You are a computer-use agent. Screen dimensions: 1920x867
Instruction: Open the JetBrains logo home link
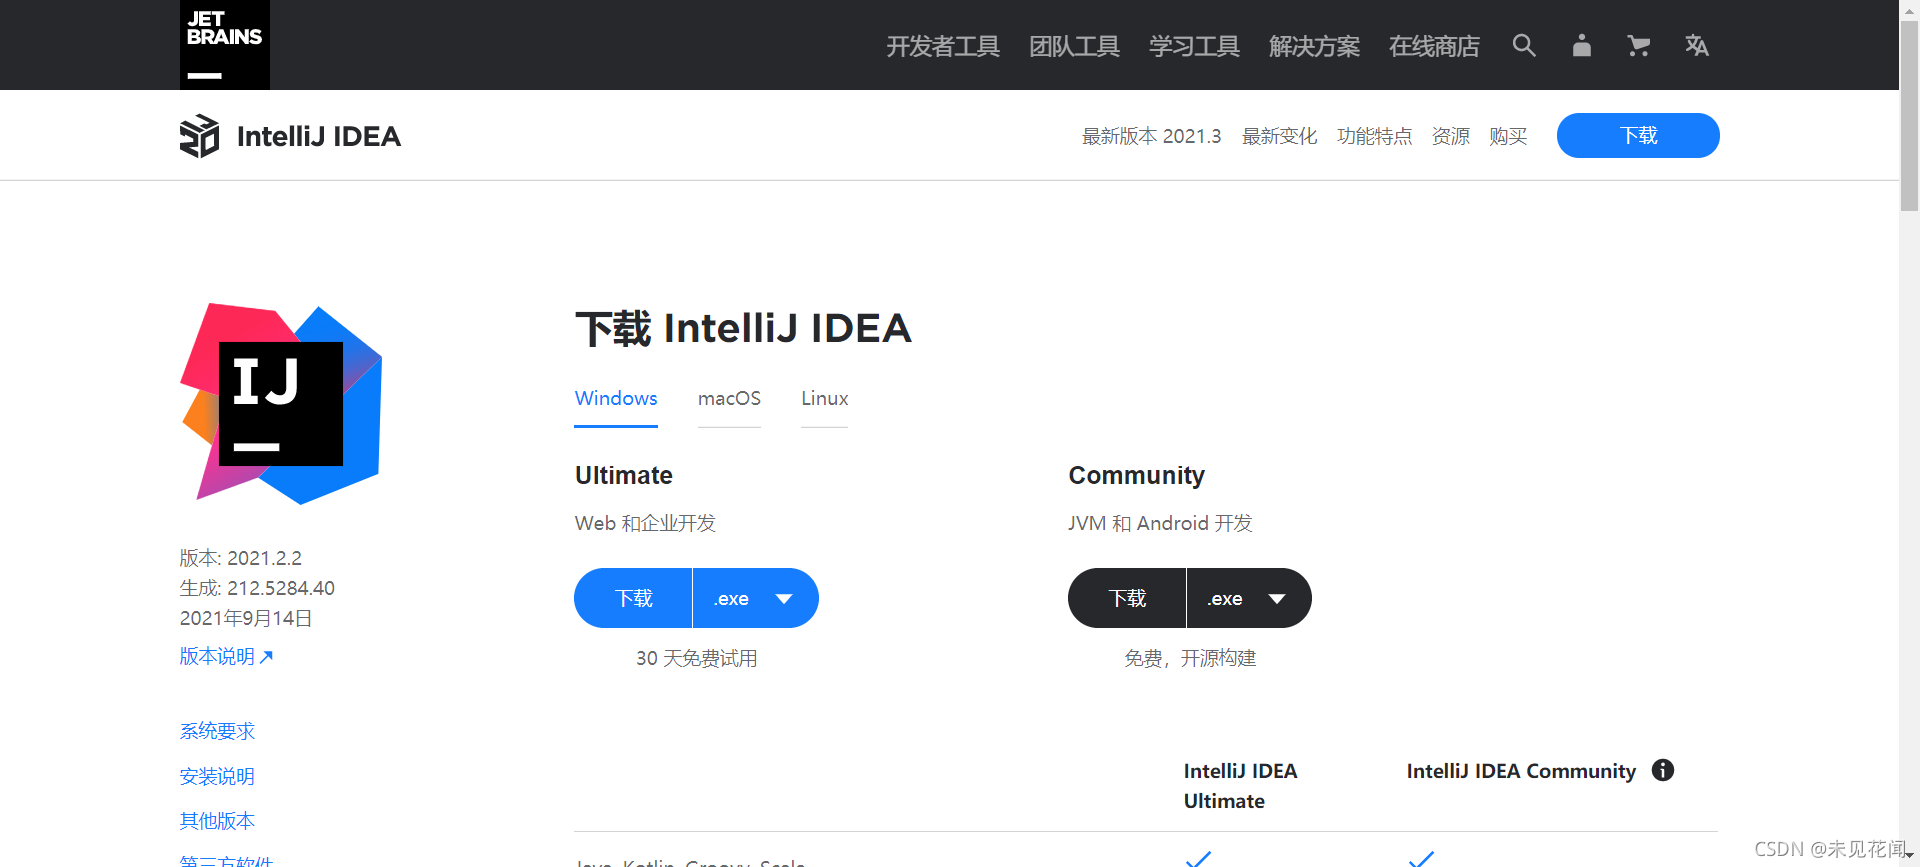[x=225, y=45]
